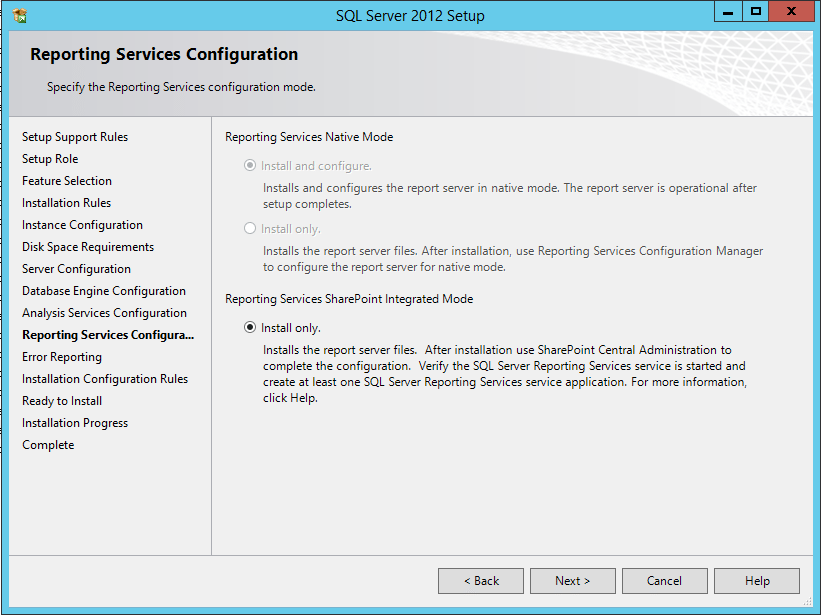Minimize the SQL Server 2012 Setup window
The image size is (821, 616).
coord(728,12)
